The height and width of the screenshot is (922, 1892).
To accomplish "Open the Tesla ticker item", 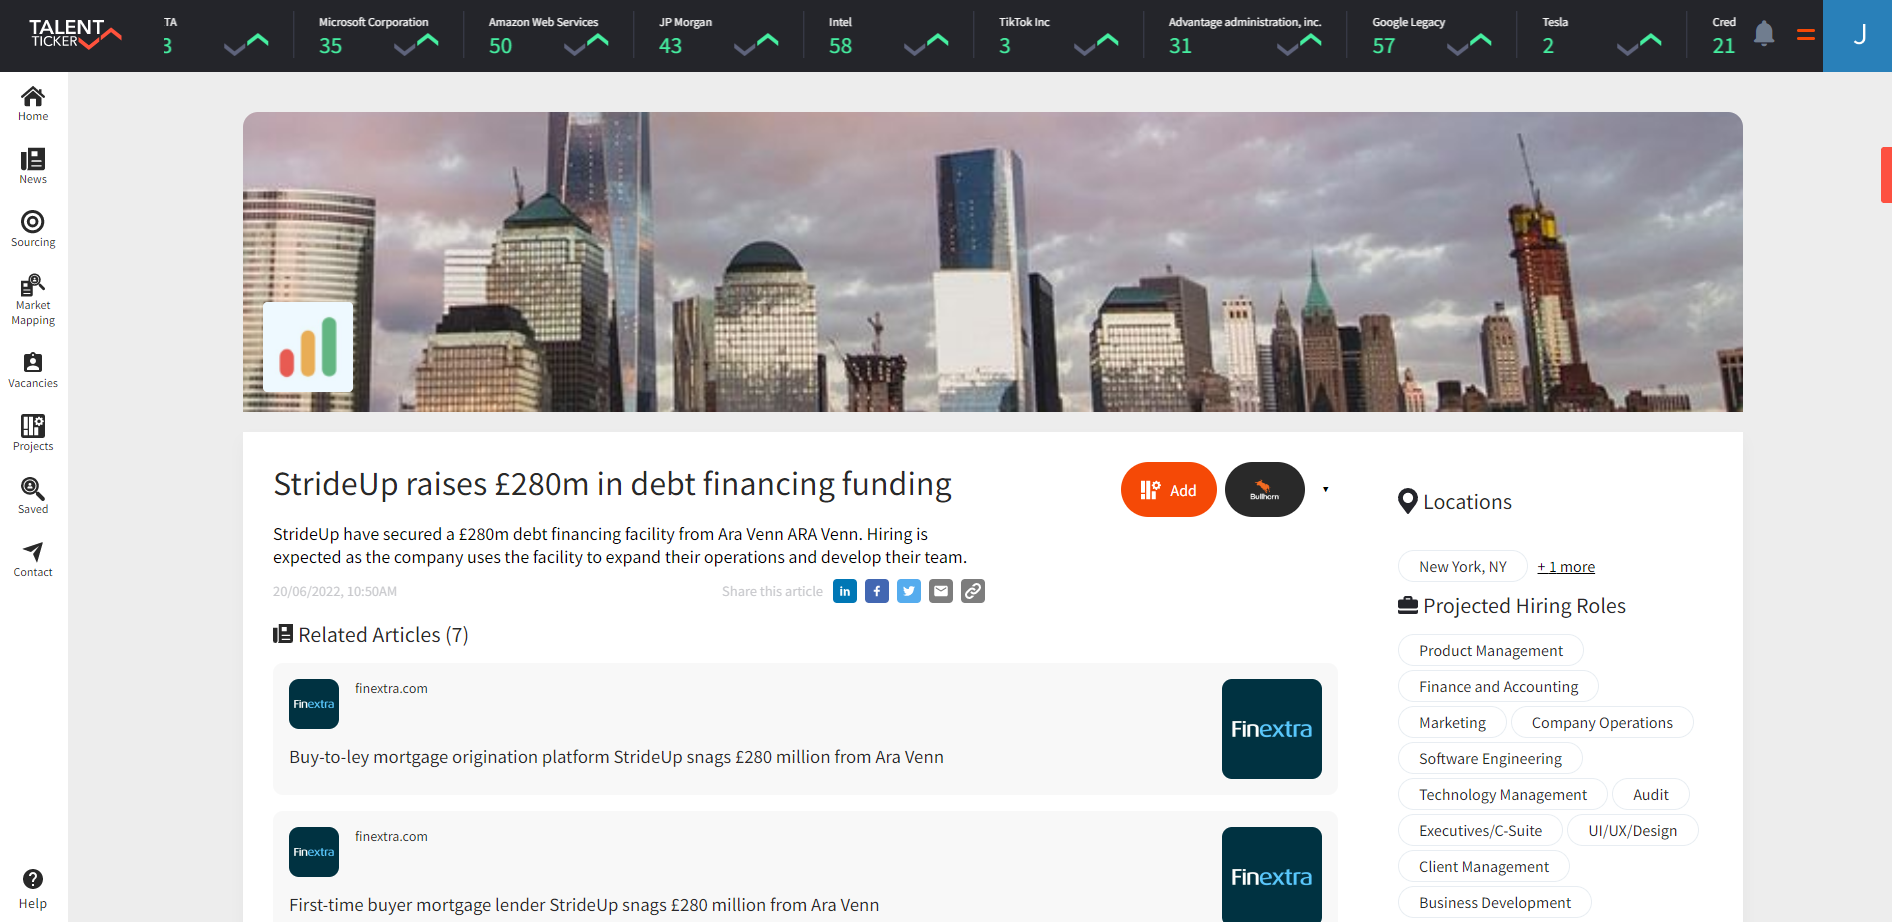I will [1602, 36].
